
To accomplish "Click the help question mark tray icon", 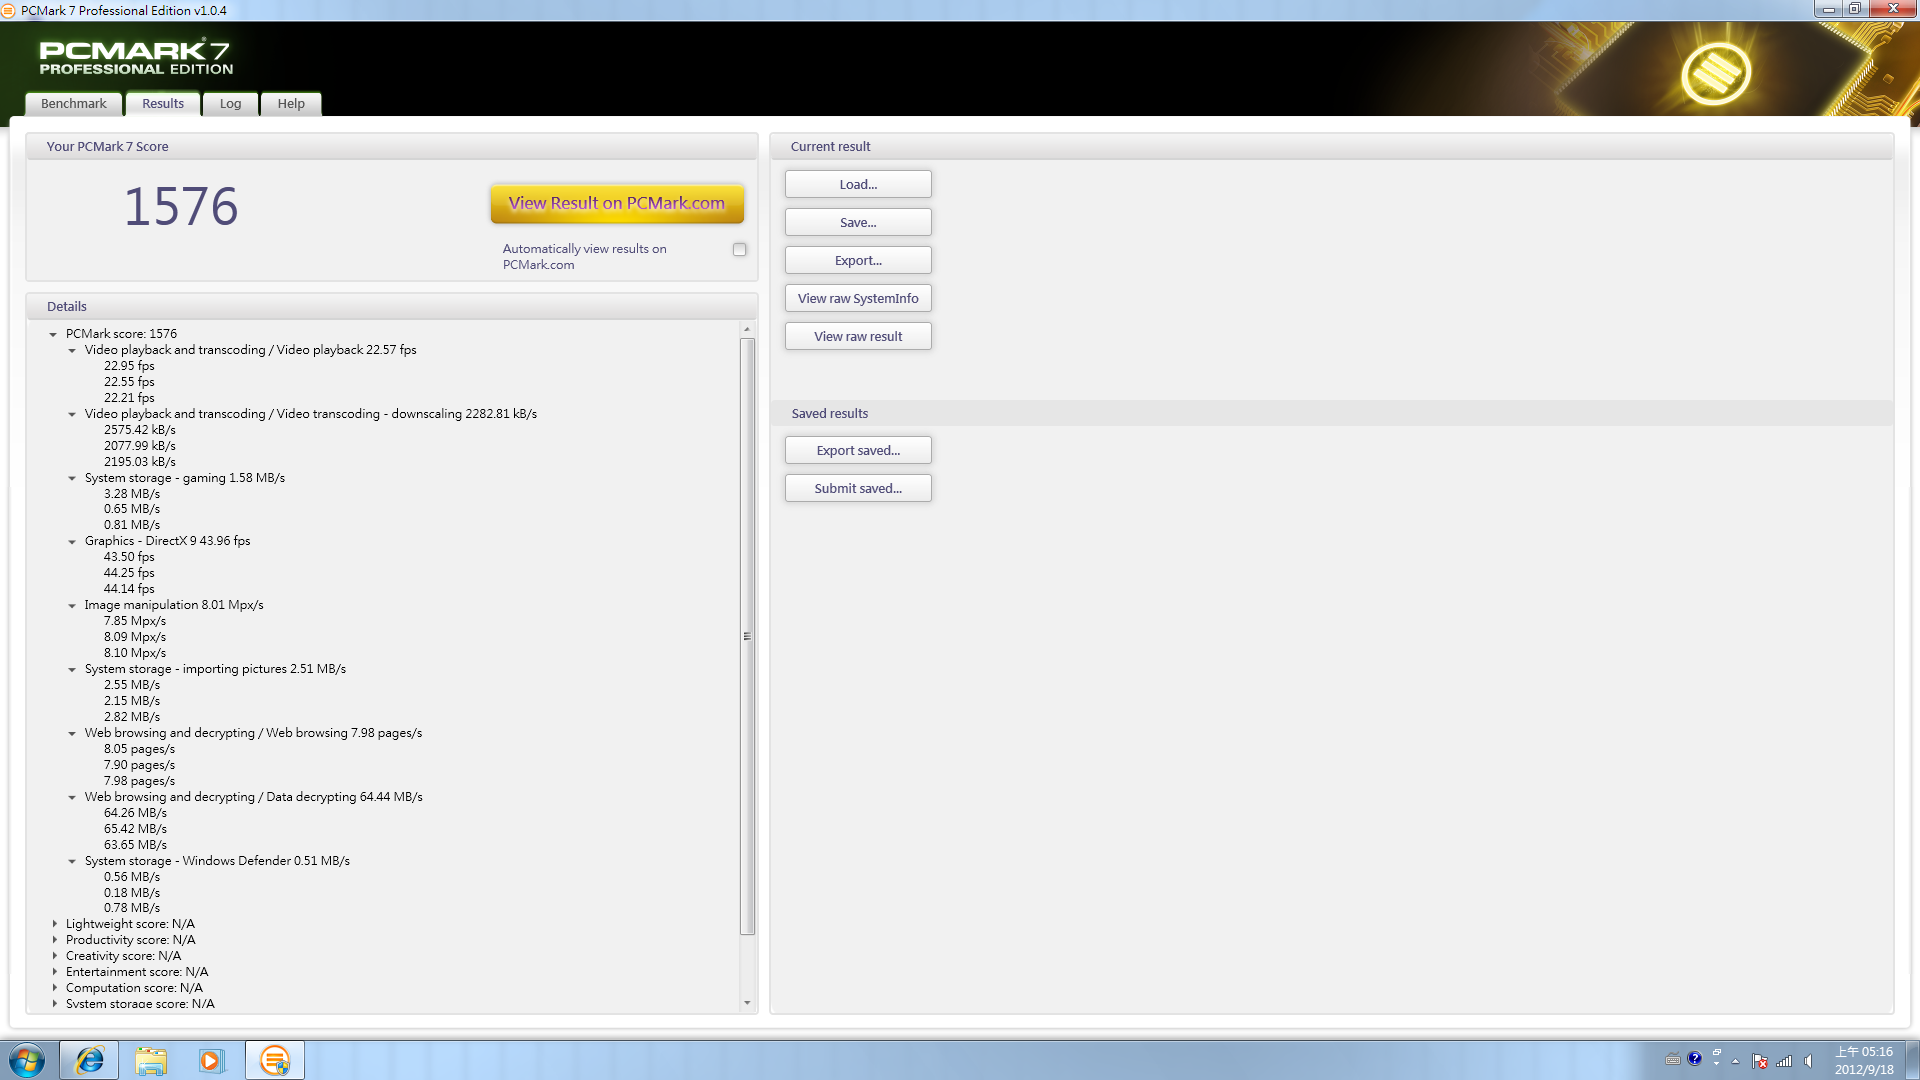I will [x=1694, y=1058].
